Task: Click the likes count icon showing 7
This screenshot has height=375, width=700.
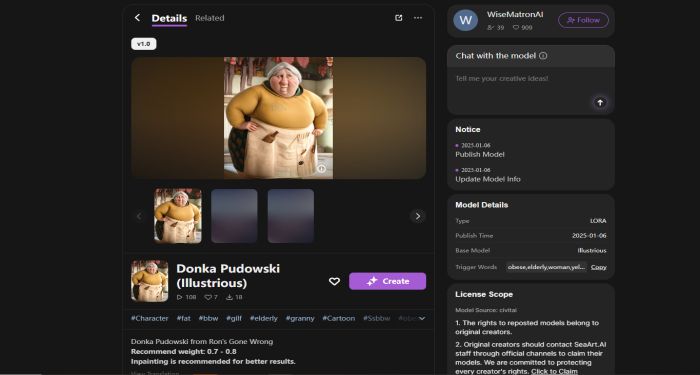Action: [x=208, y=297]
